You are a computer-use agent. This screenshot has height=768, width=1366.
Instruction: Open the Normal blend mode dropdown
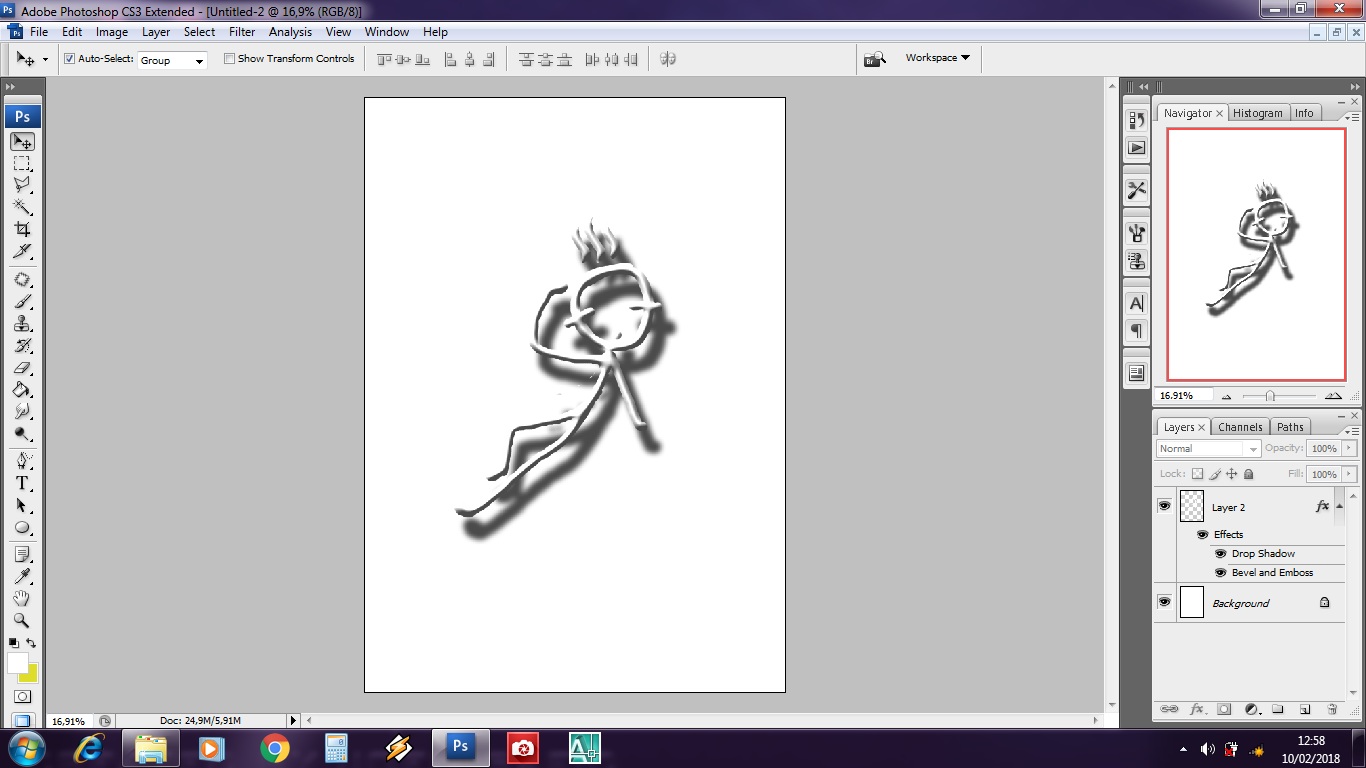[x=1208, y=449]
